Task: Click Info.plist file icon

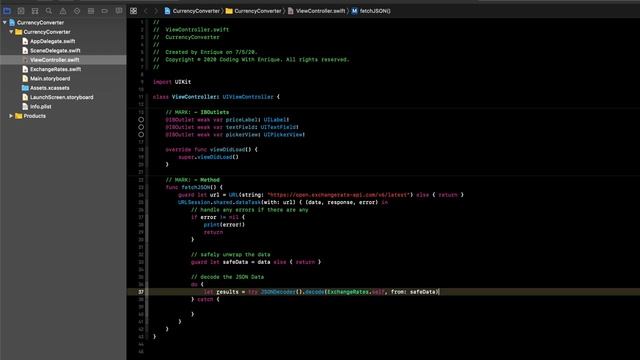Action: coord(25,107)
